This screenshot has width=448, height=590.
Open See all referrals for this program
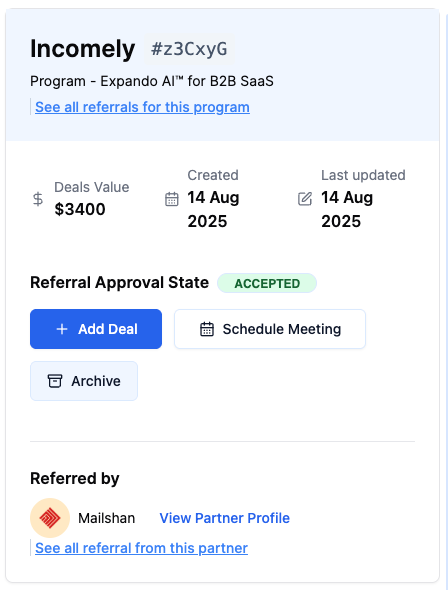click(x=142, y=107)
